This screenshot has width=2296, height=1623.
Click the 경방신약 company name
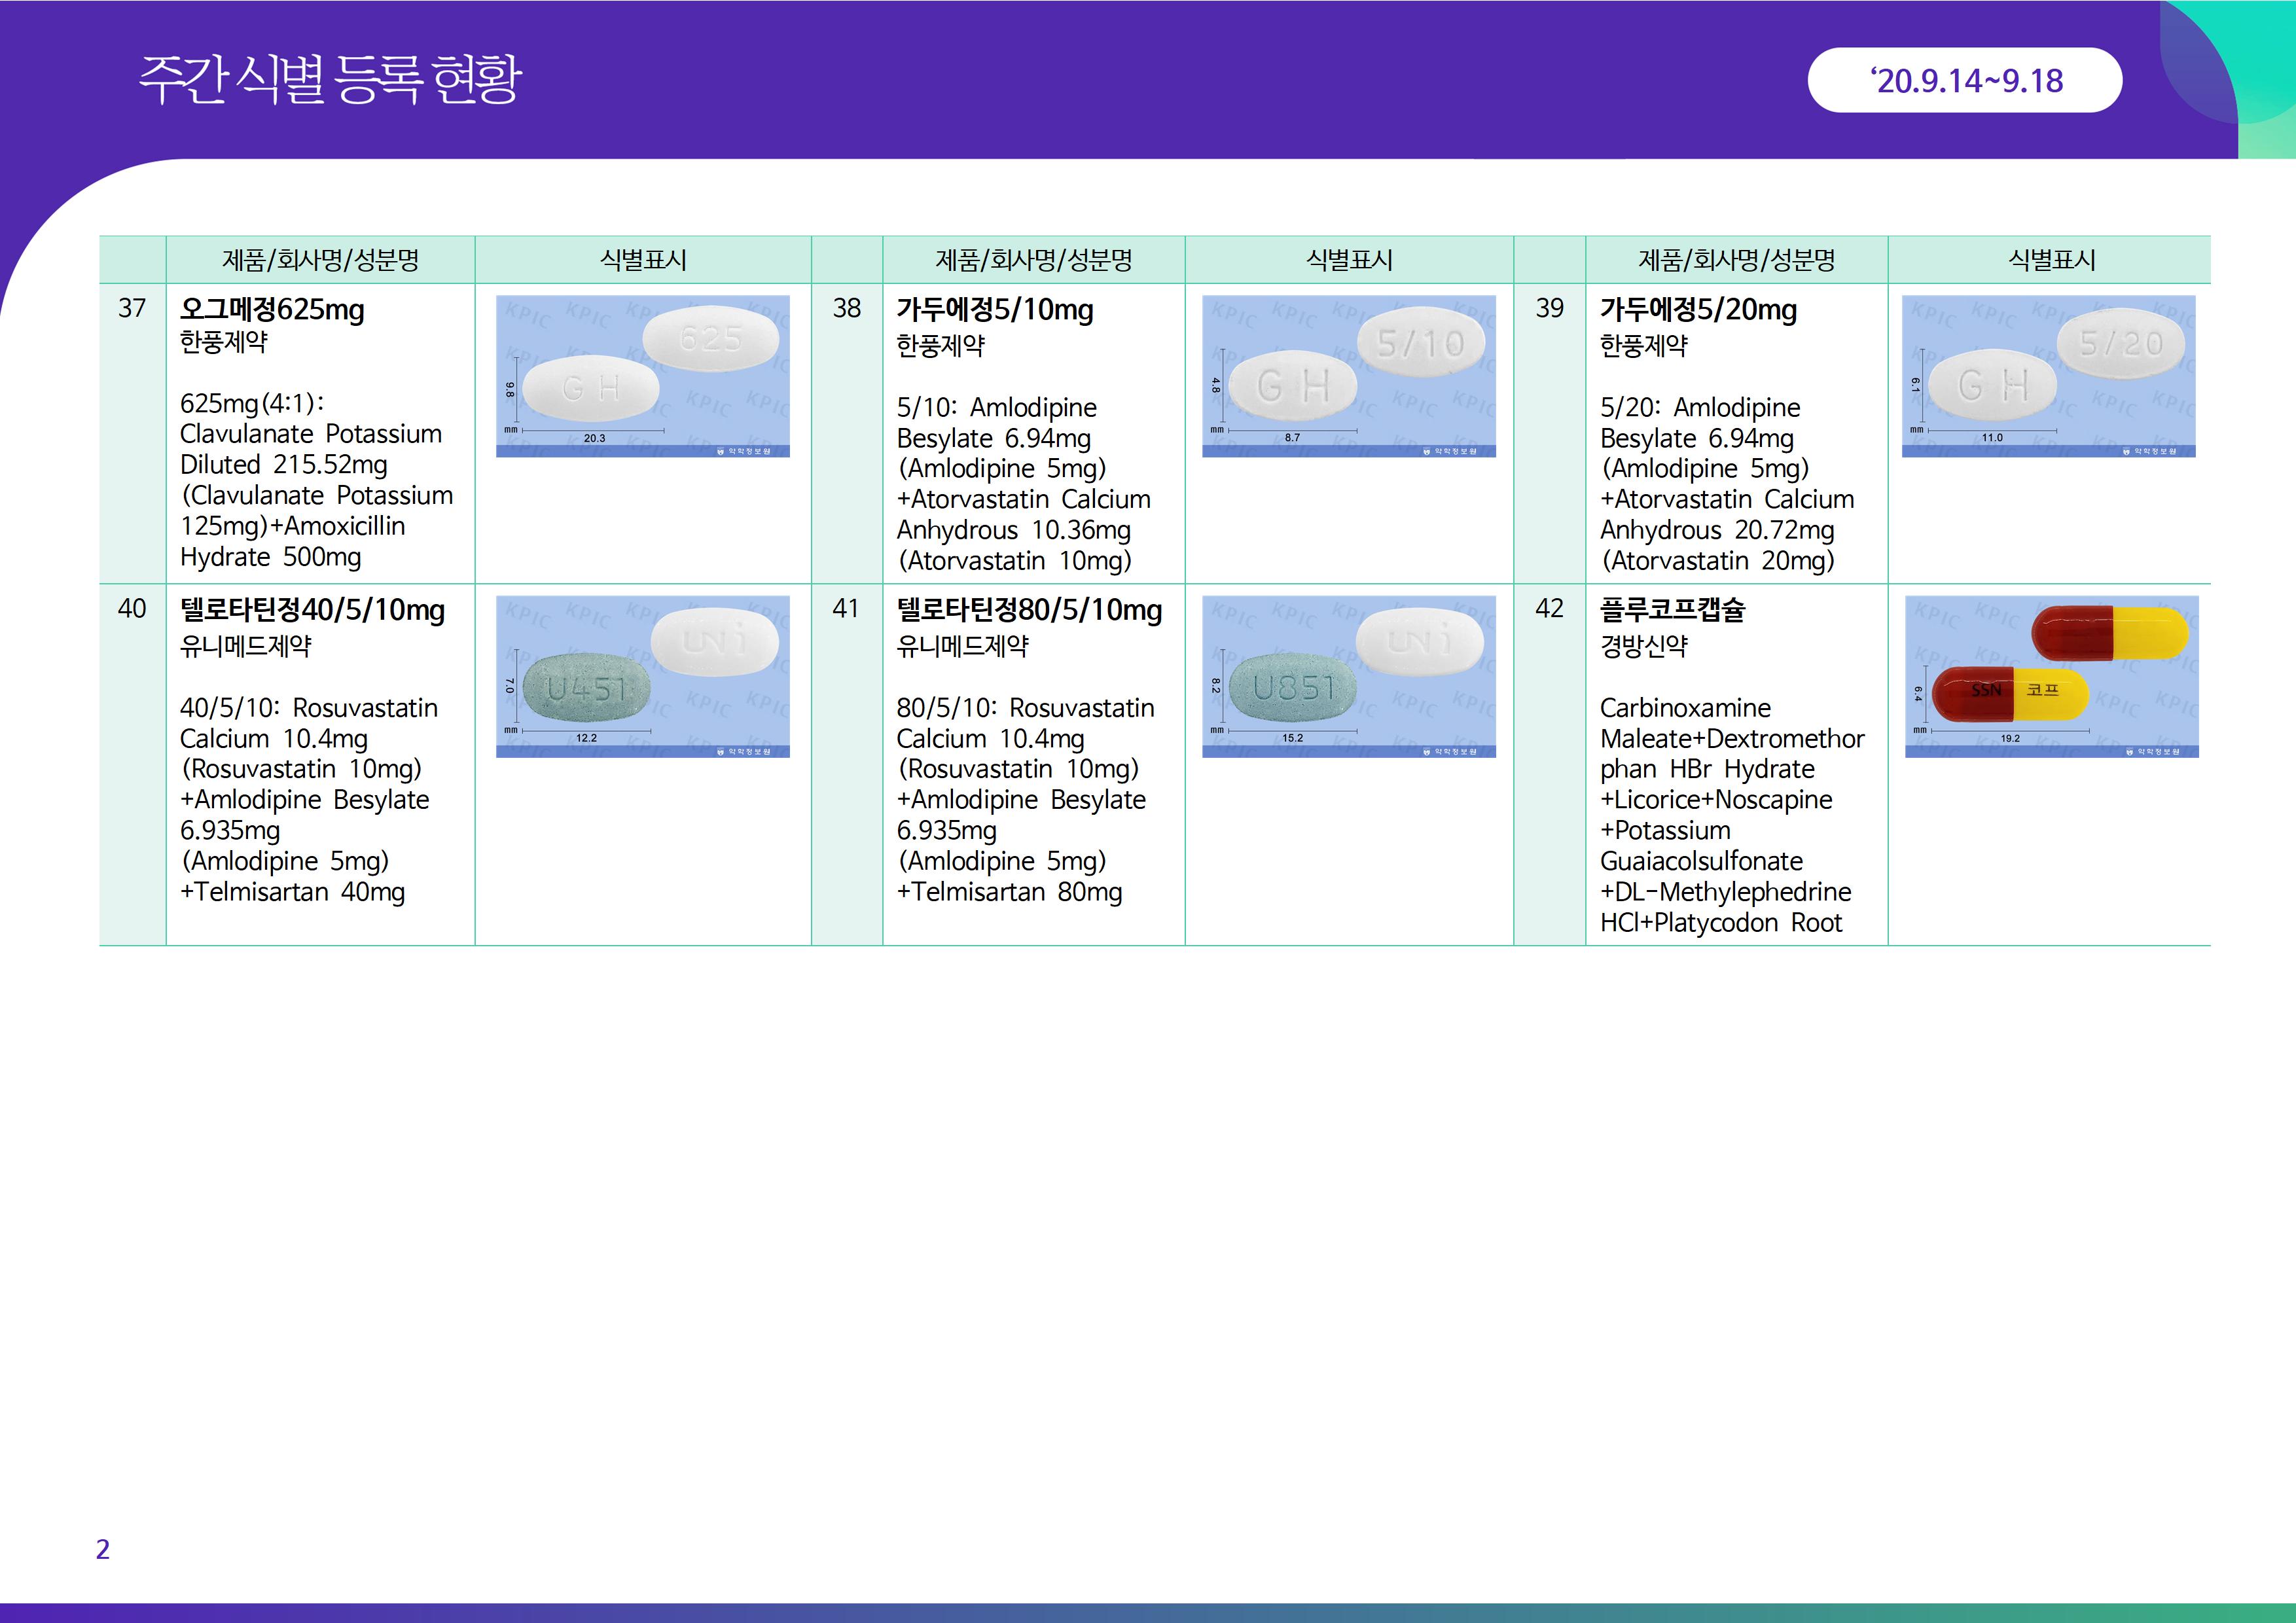[1643, 646]
